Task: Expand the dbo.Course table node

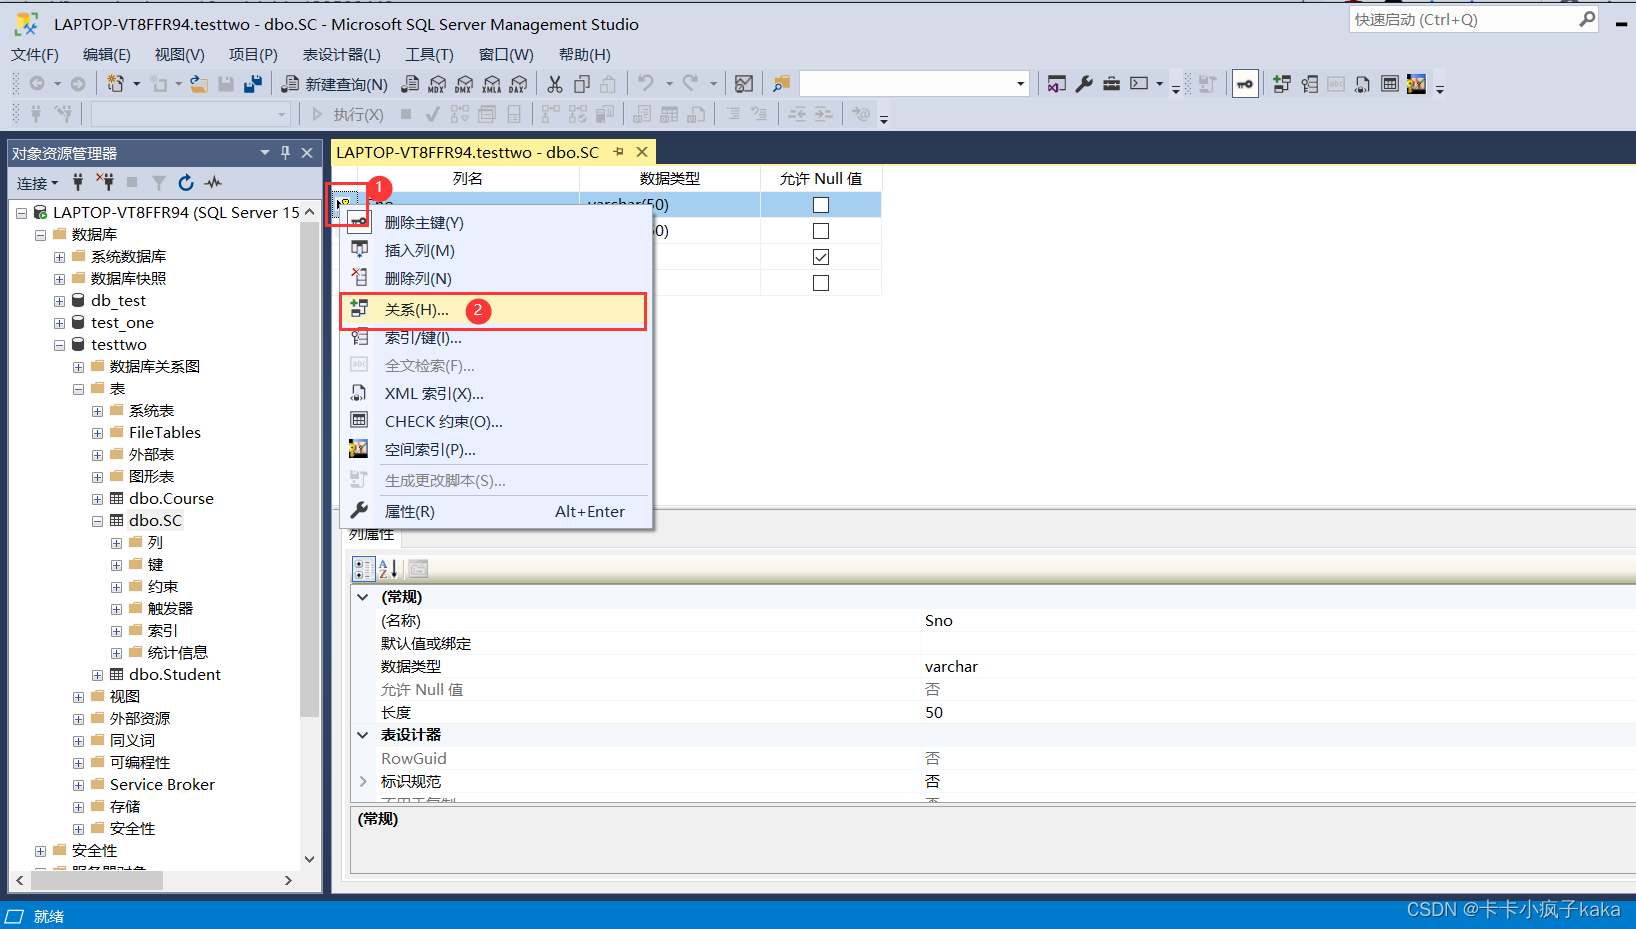Action: [97, 499]
